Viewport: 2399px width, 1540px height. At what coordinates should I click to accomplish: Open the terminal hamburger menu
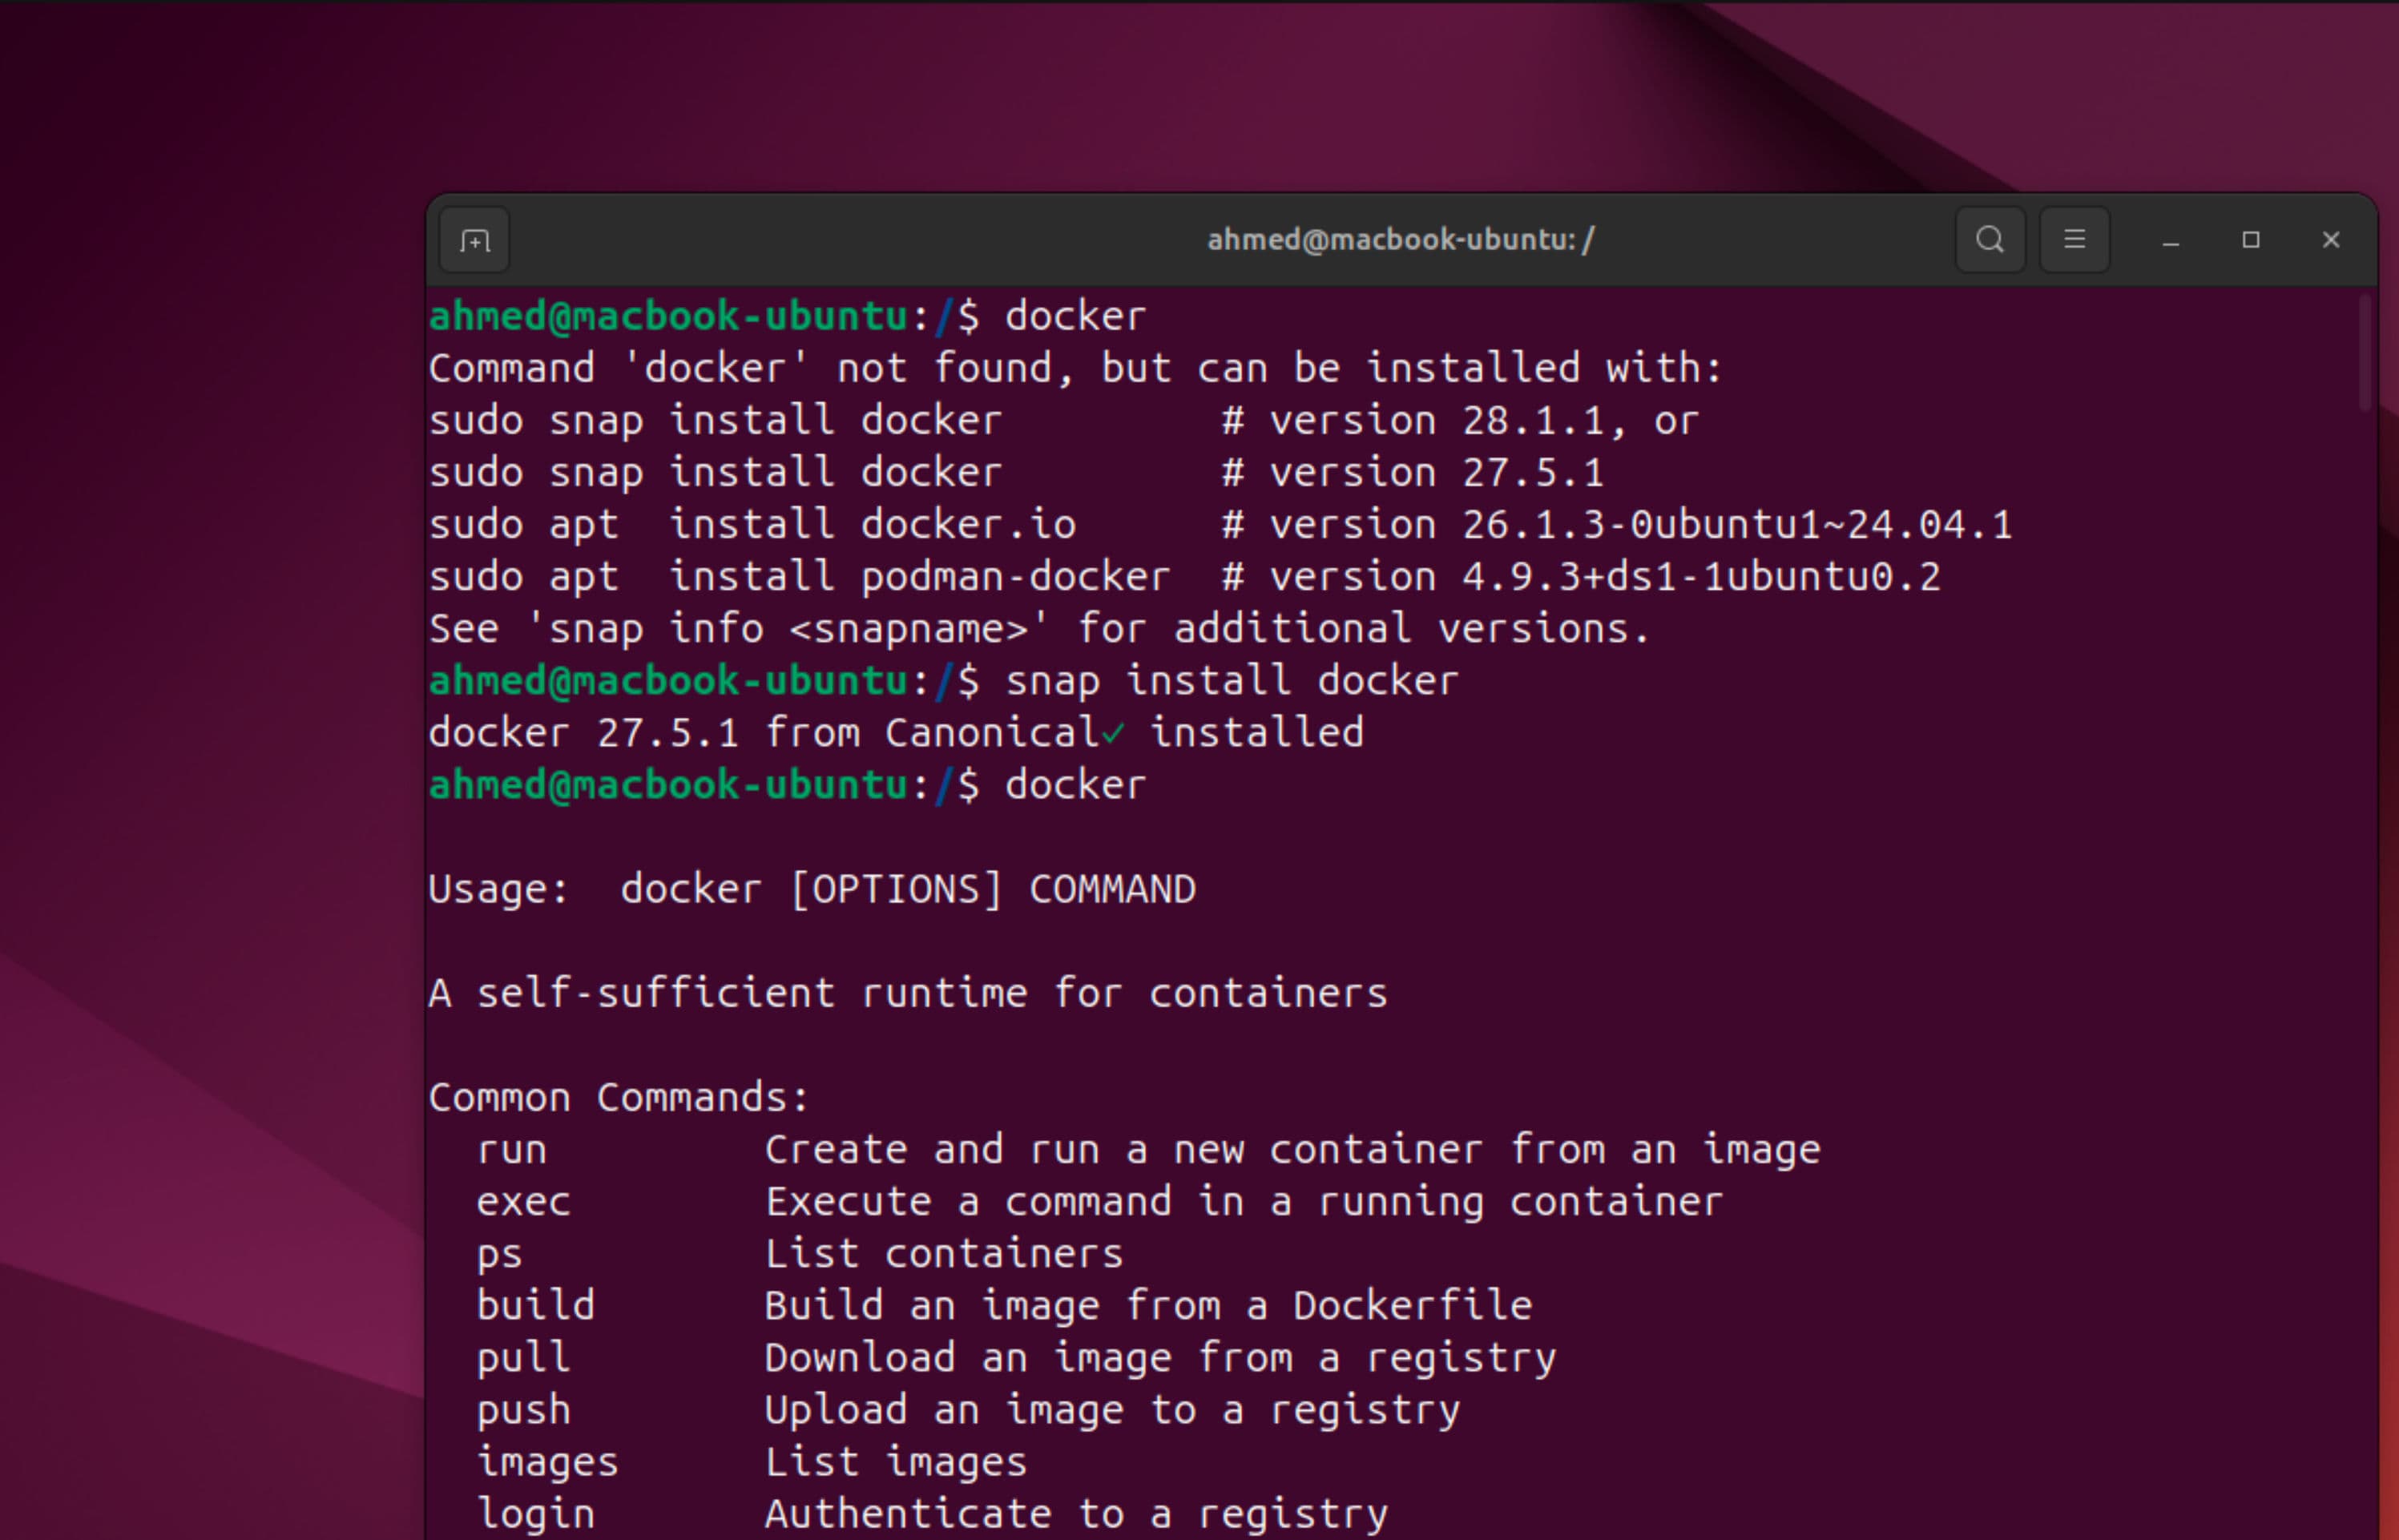(x=2074, y=240)
